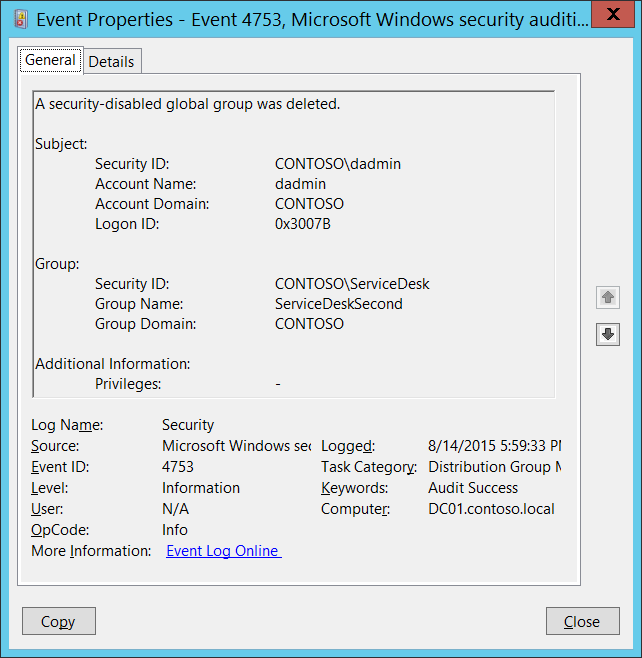Click the Keywords value Audit Success
Screen dimensions: 642x658
[473, 488]
